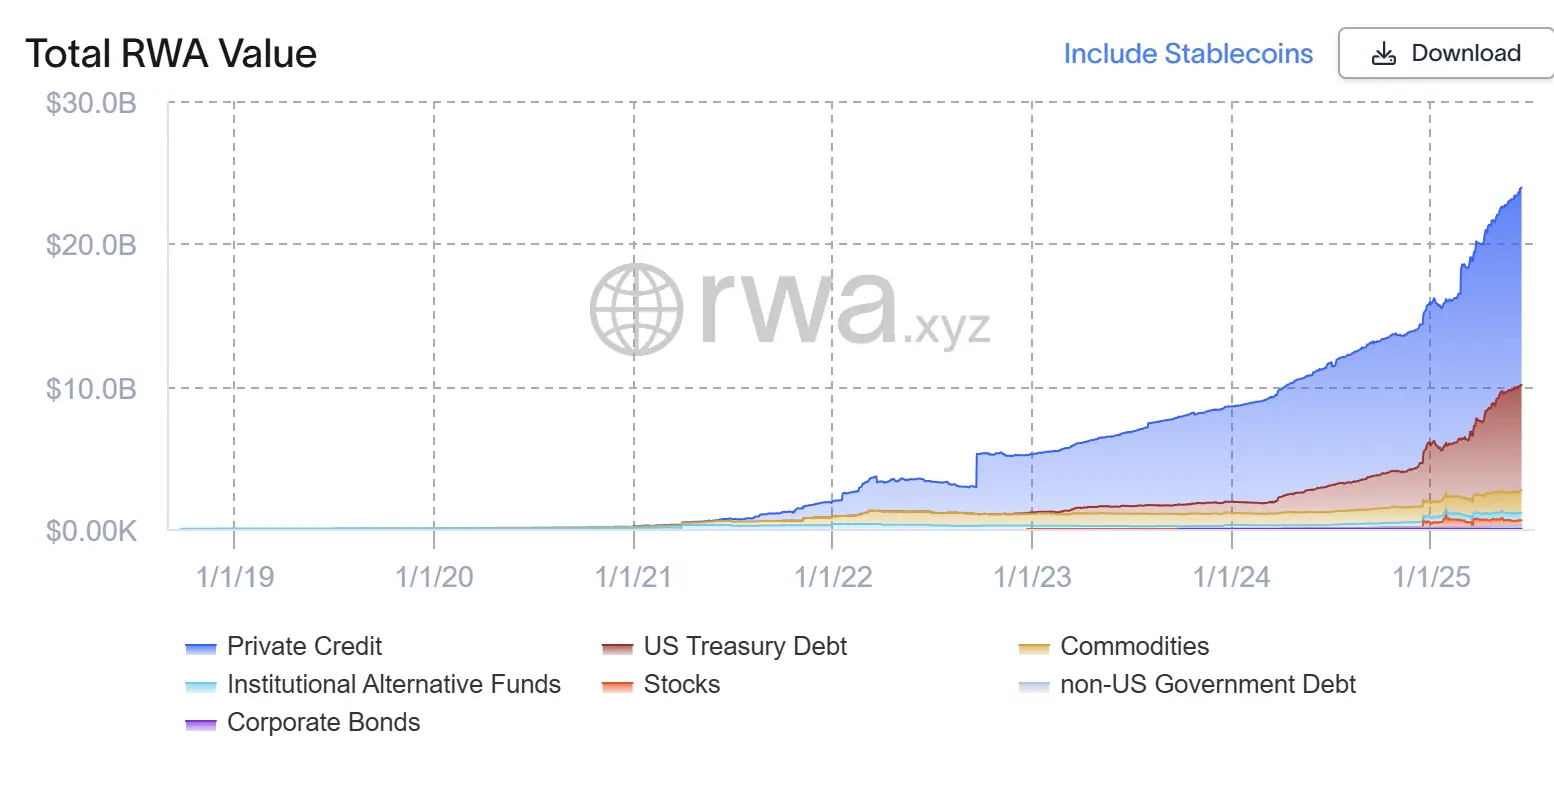Expand the Download options
The height and width of the screenshot is (788, 1554).
1445,53
